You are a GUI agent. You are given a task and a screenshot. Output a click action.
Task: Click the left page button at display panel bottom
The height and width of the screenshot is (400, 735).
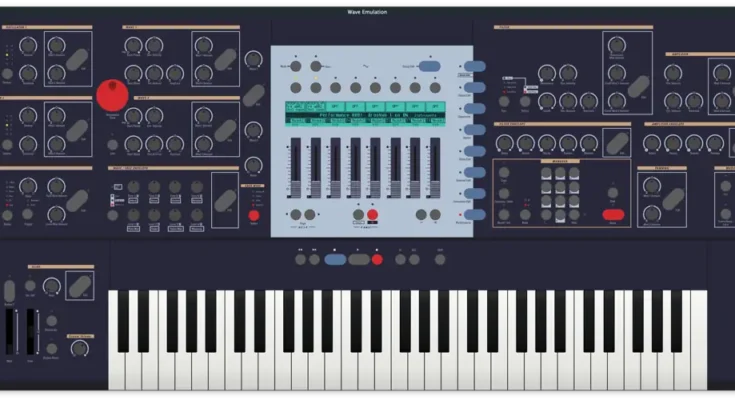point(296,215)
